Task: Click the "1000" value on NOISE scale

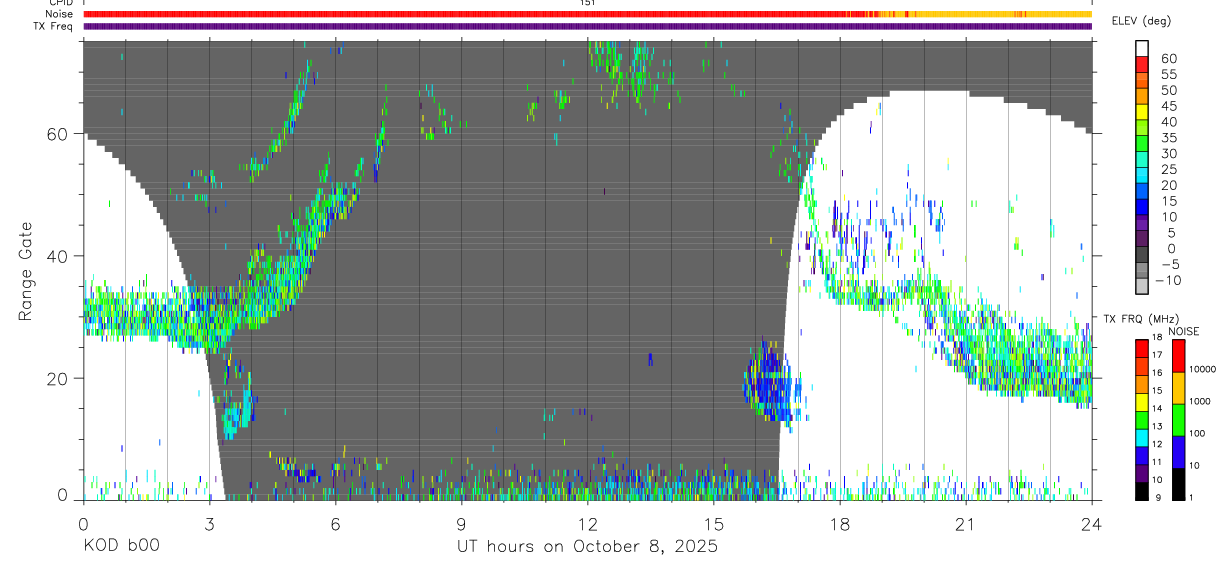Action: click(1198, 401)
